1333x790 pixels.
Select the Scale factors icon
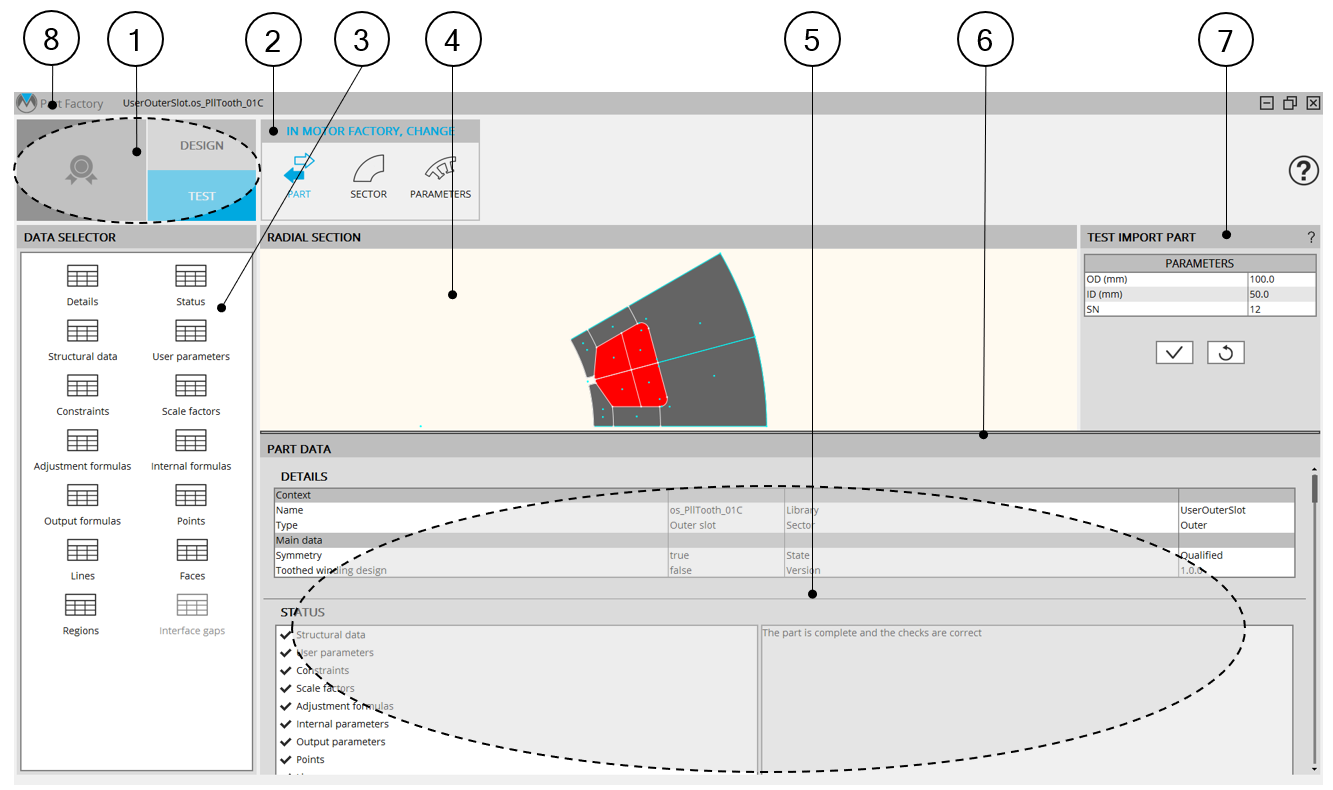190,387
